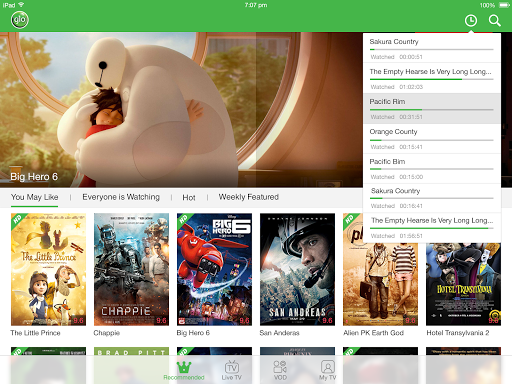The width and height of the screenshot is (512, 384).
Task: Open The Little Prince poster
Action: (x=48, y=269)
